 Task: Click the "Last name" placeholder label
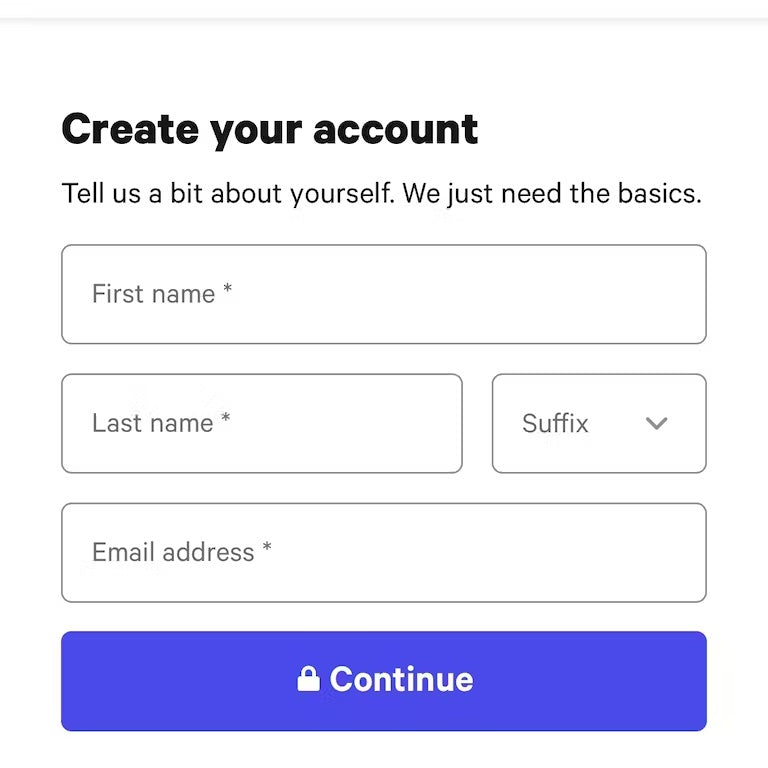(x=152, y=423)
